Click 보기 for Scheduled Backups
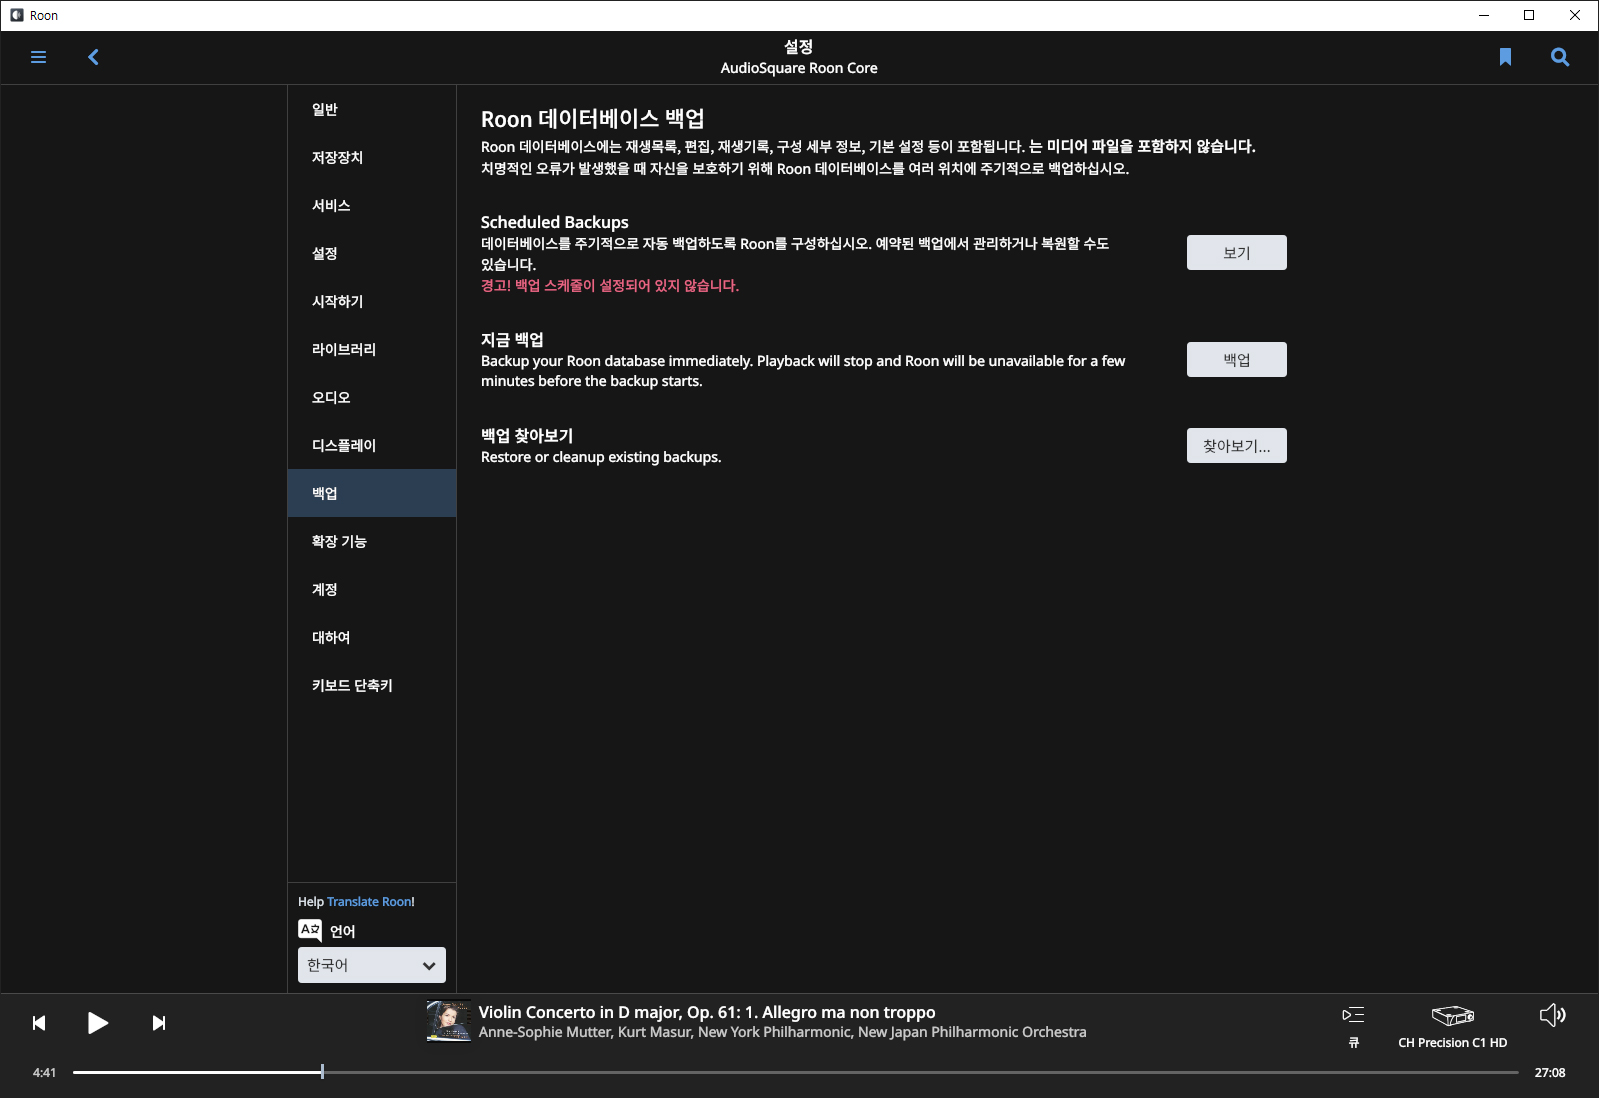Image resolution: width=1599 pixels, height=1098 pixels. point(1236,253)
